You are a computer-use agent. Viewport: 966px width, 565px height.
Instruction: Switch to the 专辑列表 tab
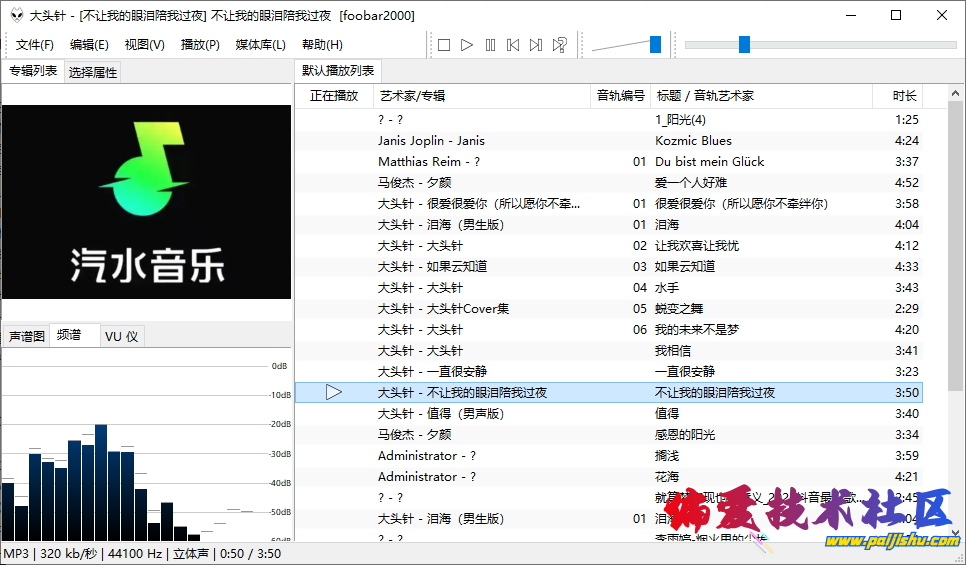click(33, 71)
